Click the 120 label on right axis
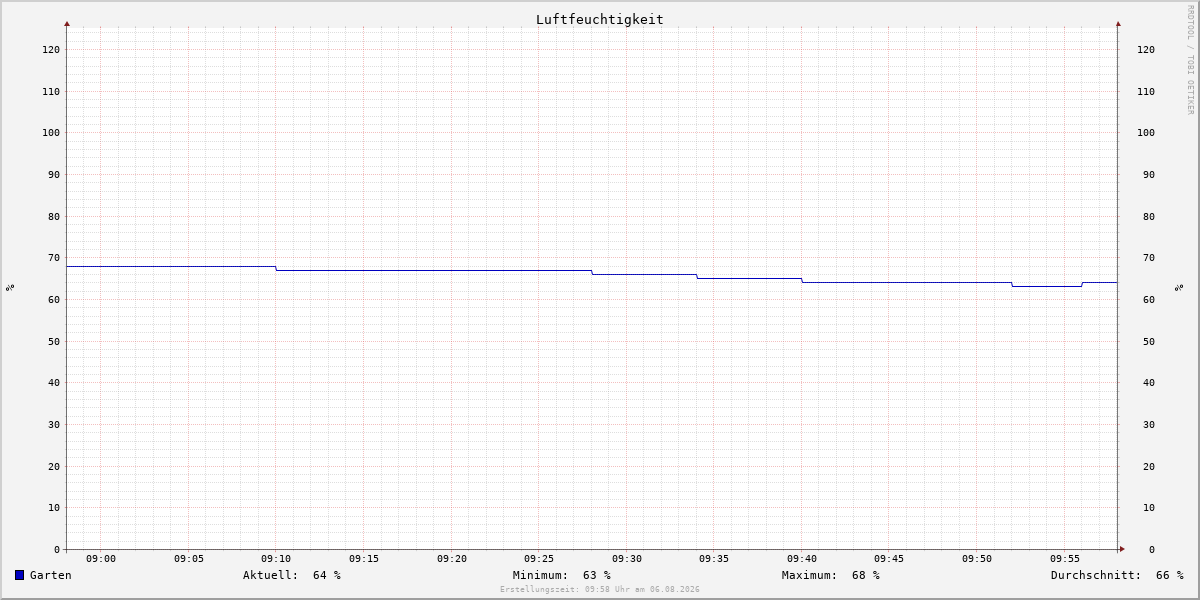1200x600 pixels. point(1146,49)
